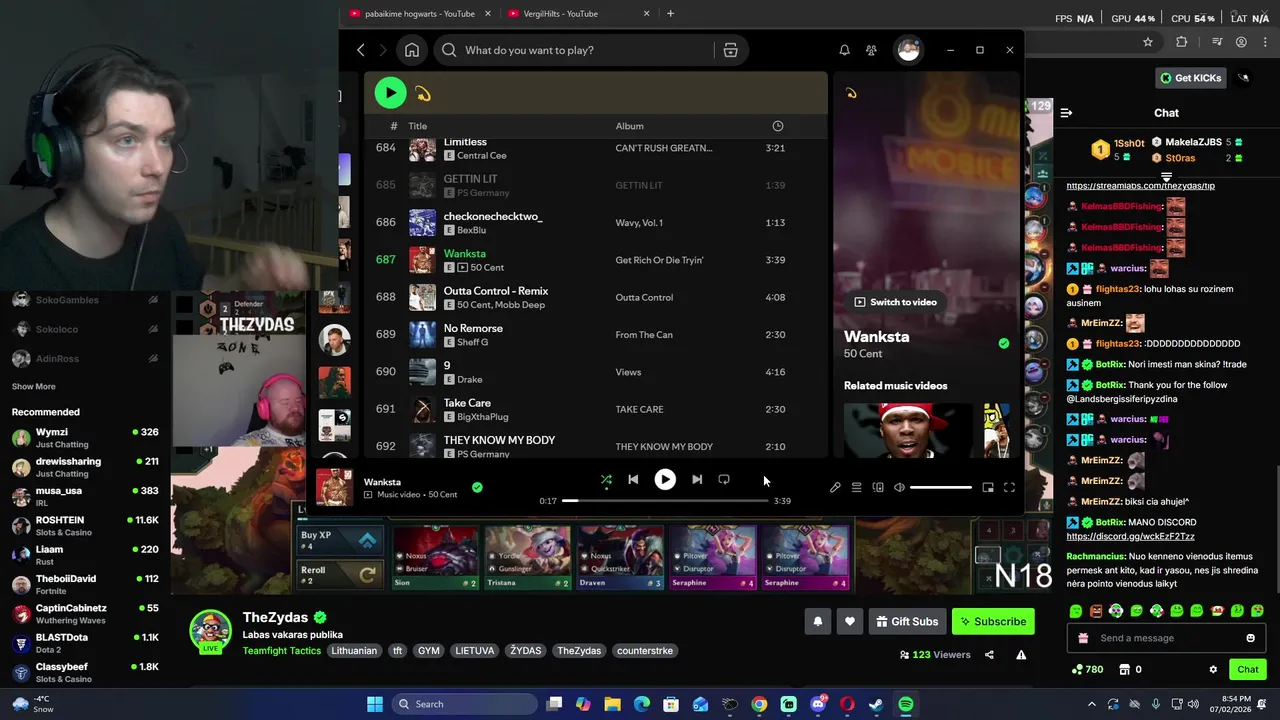1280x720 pixels.
Task: Click 'Switch to video' button
Action: tap(896, 302)
